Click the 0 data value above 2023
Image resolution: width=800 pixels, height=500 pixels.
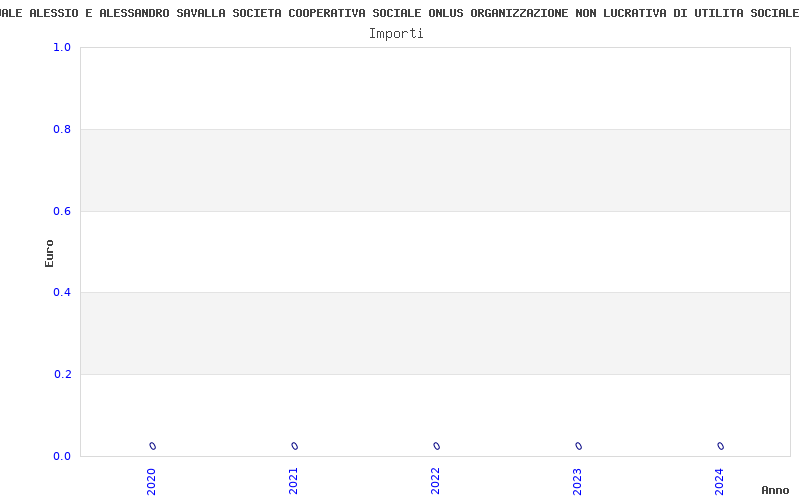(578, 446)
